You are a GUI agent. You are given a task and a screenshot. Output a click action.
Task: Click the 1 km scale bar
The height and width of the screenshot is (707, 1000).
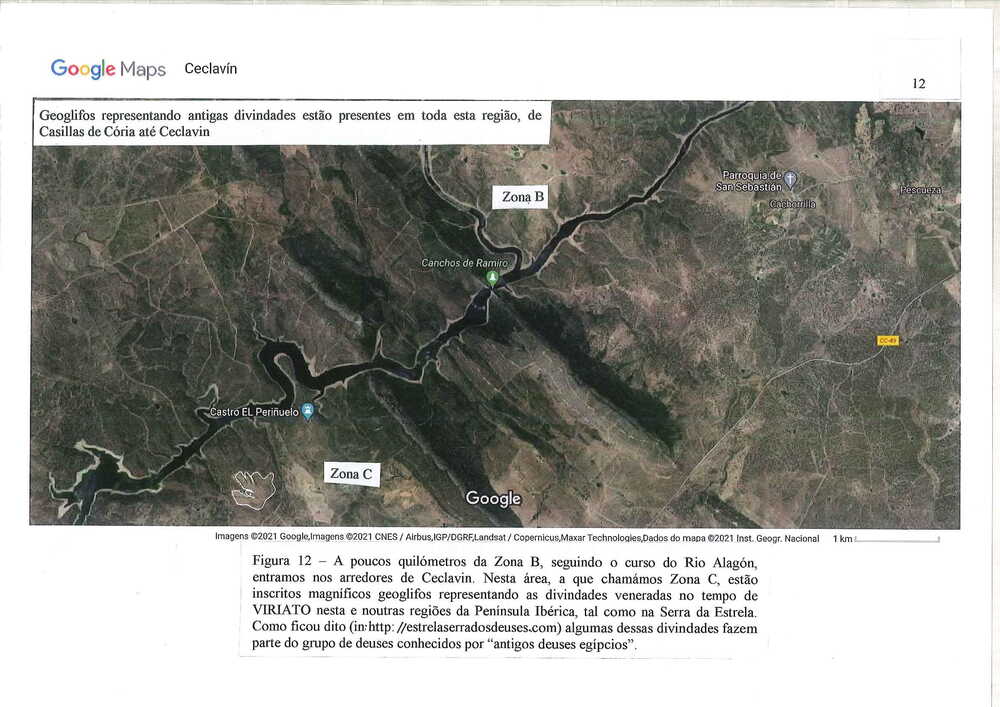pos(896,539)
